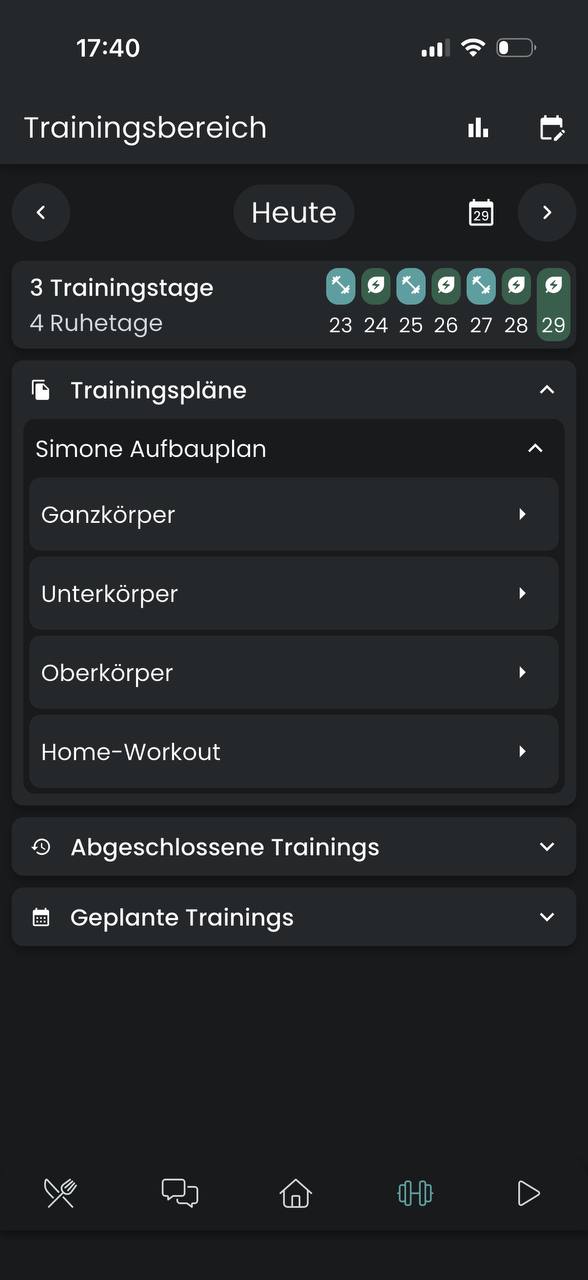Expand Abgeschlossene Trainings

pos(546,846)
